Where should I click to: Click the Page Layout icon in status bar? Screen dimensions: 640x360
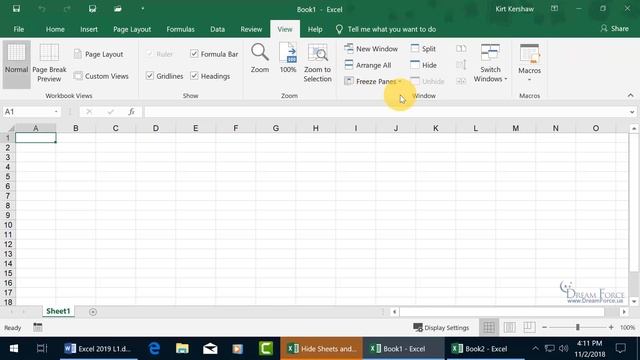point(509,327)
